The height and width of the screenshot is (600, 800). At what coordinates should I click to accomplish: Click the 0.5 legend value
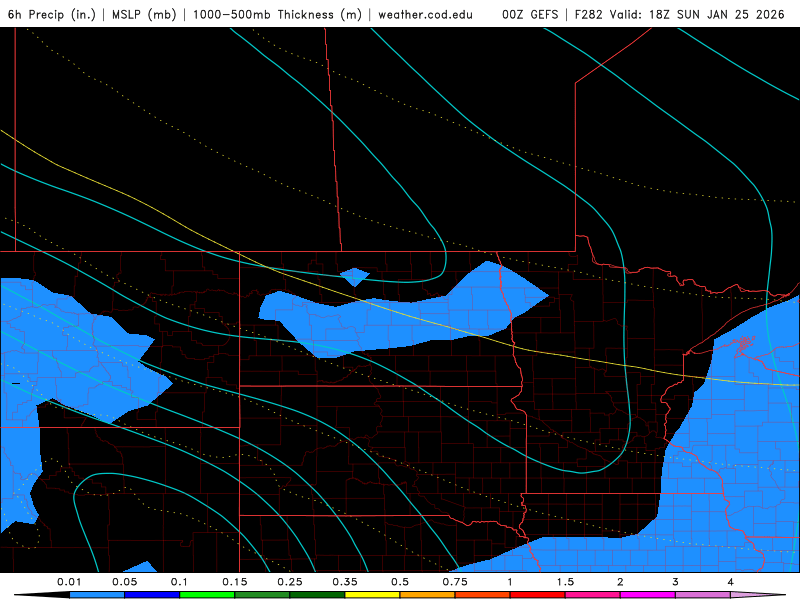[x=400, y=582]
